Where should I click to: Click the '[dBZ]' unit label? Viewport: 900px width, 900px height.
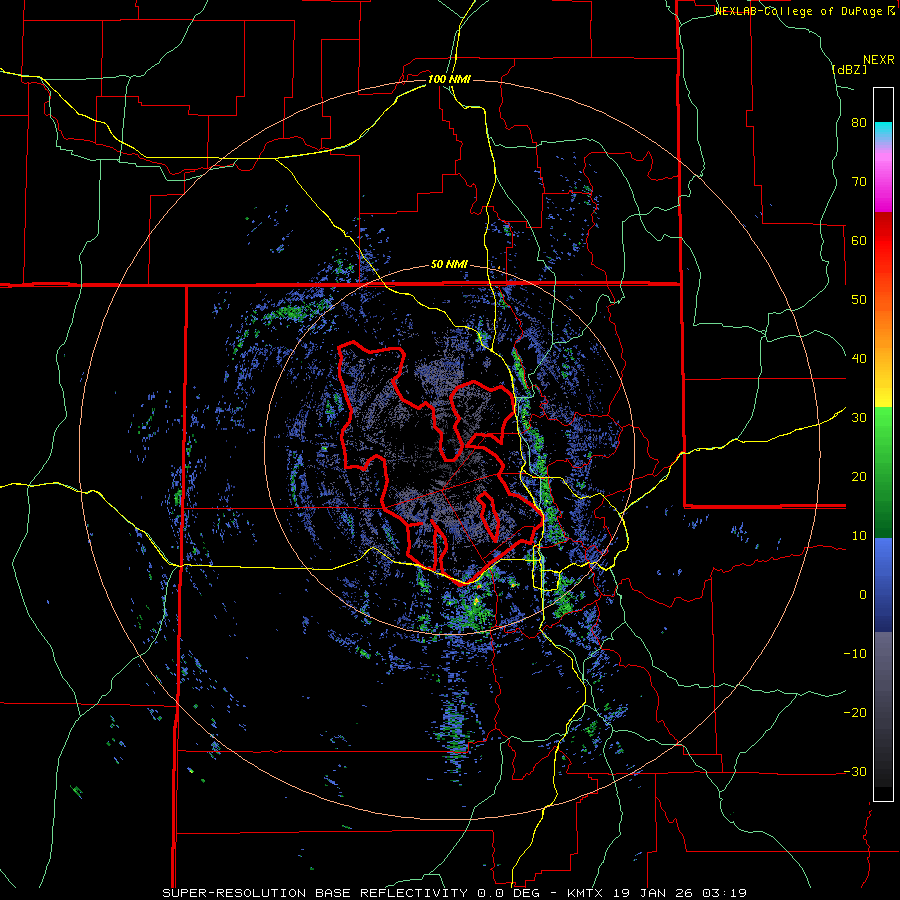click(x=849, y=69)
